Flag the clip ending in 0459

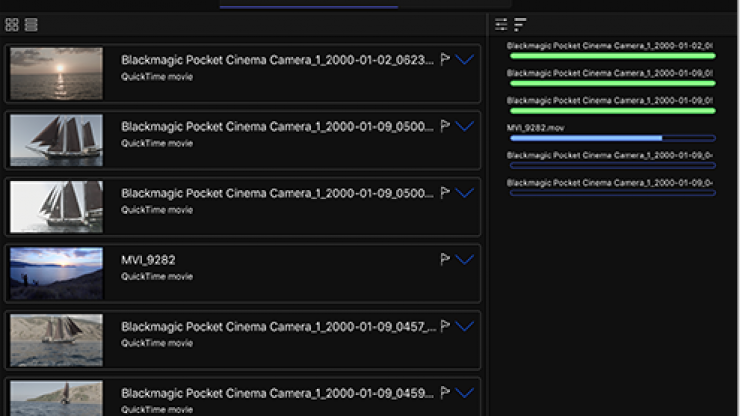[445, 393]
